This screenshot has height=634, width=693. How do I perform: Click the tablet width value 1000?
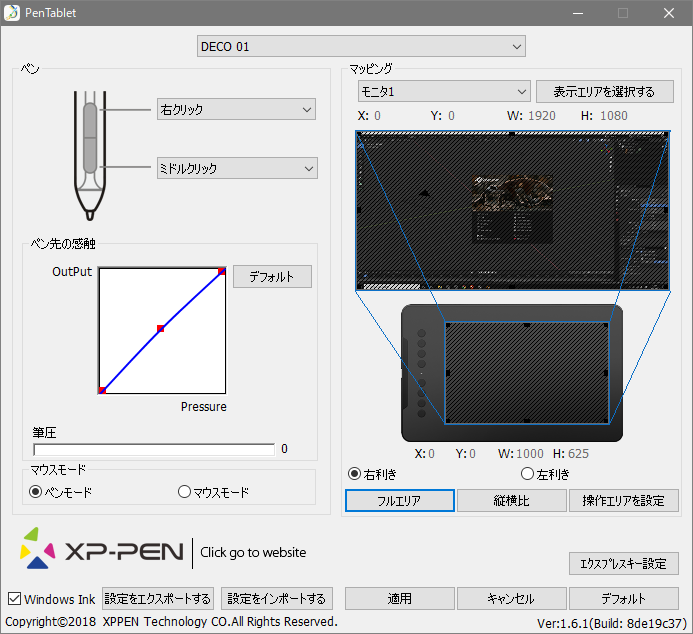[530, 454]
